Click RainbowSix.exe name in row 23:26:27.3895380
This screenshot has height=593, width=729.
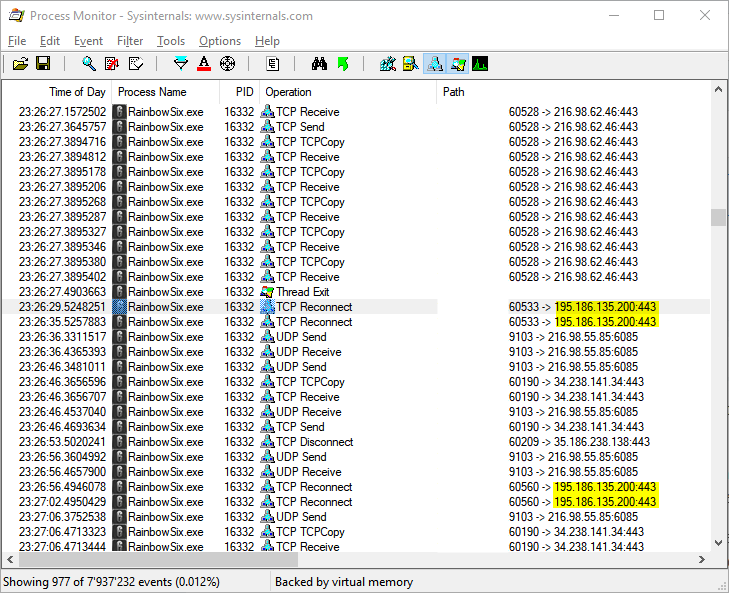click(x=166, y=262)
